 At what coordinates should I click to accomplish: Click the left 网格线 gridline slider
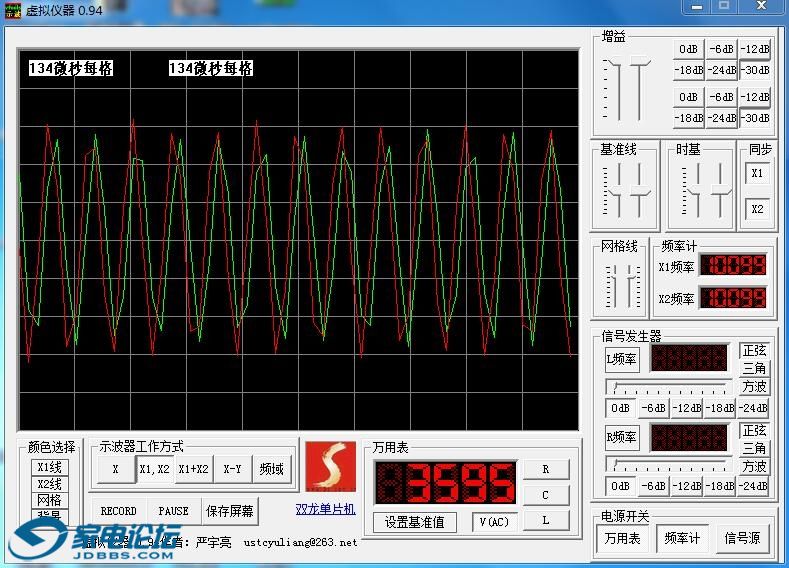(x=615, y=286)
